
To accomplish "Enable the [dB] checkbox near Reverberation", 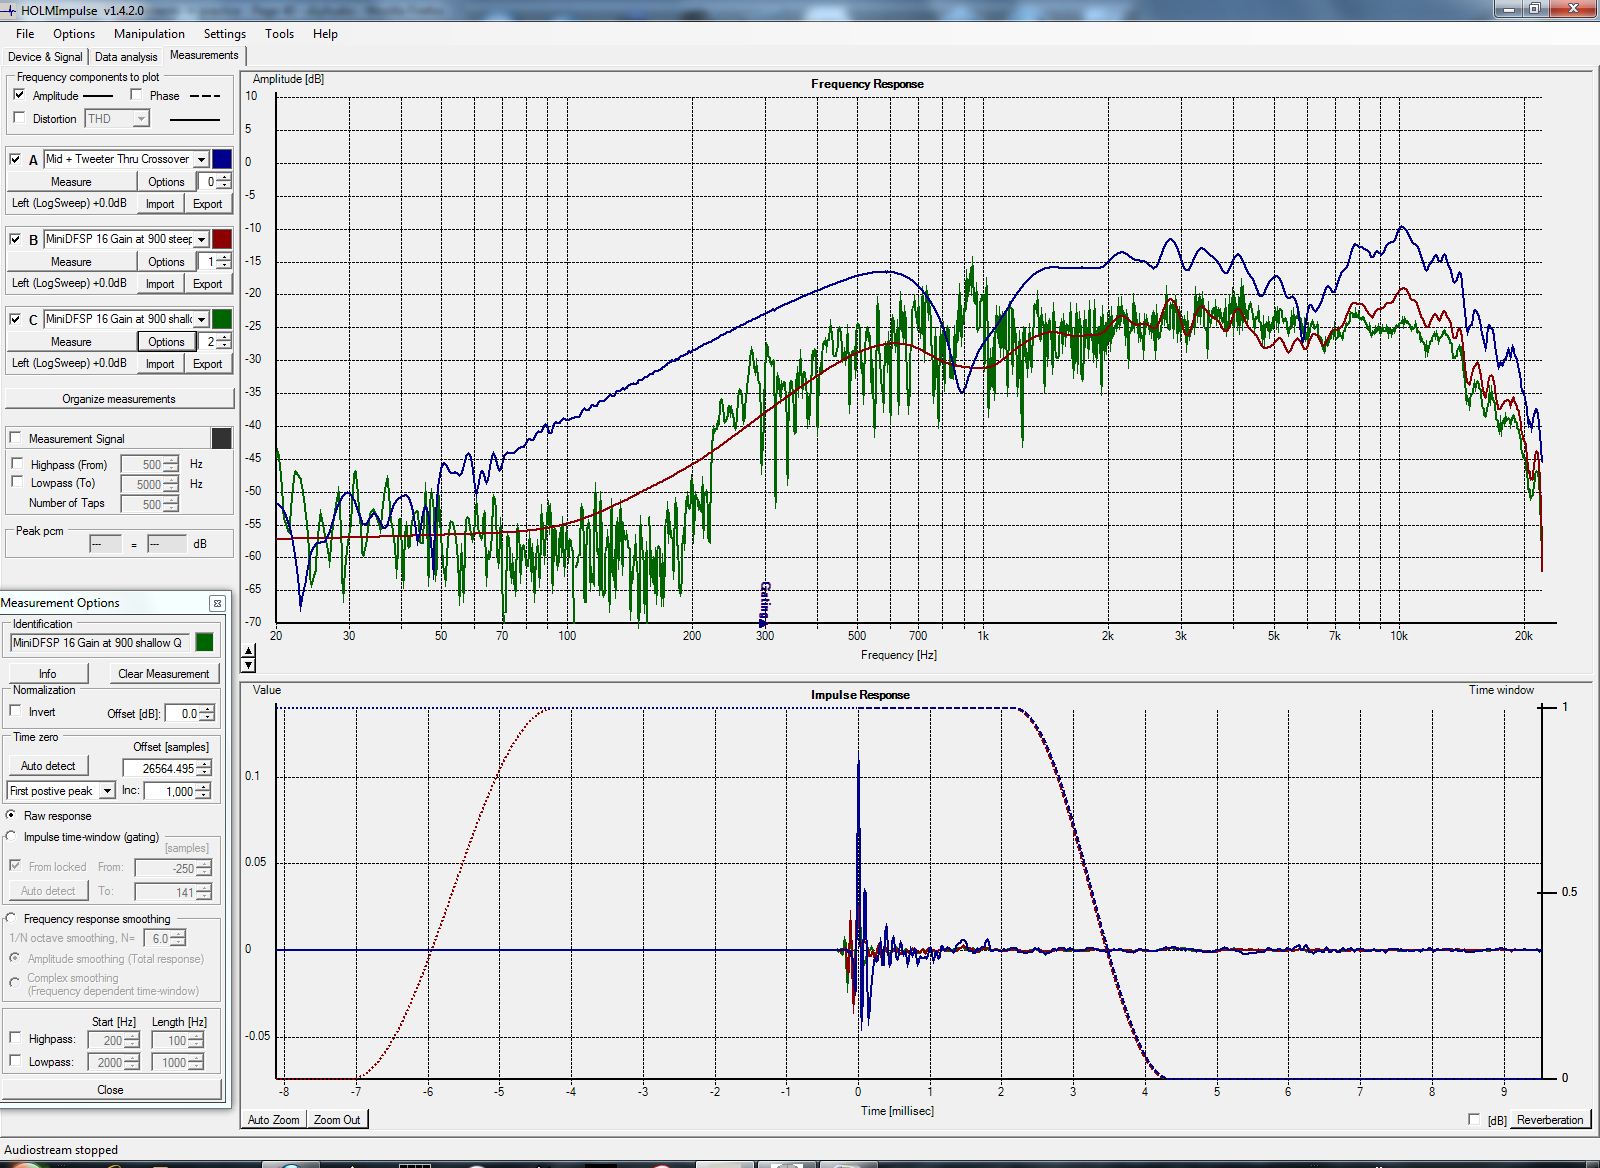I will point(1474,1119).
